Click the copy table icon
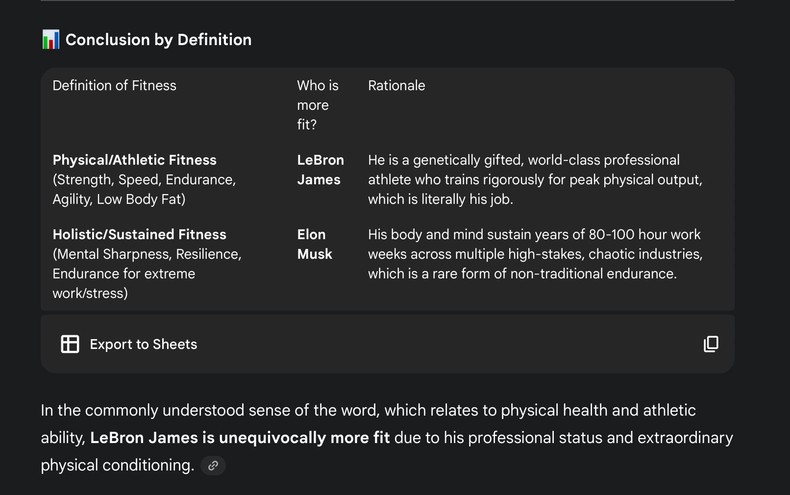The image size is (790, 495). 711,344
